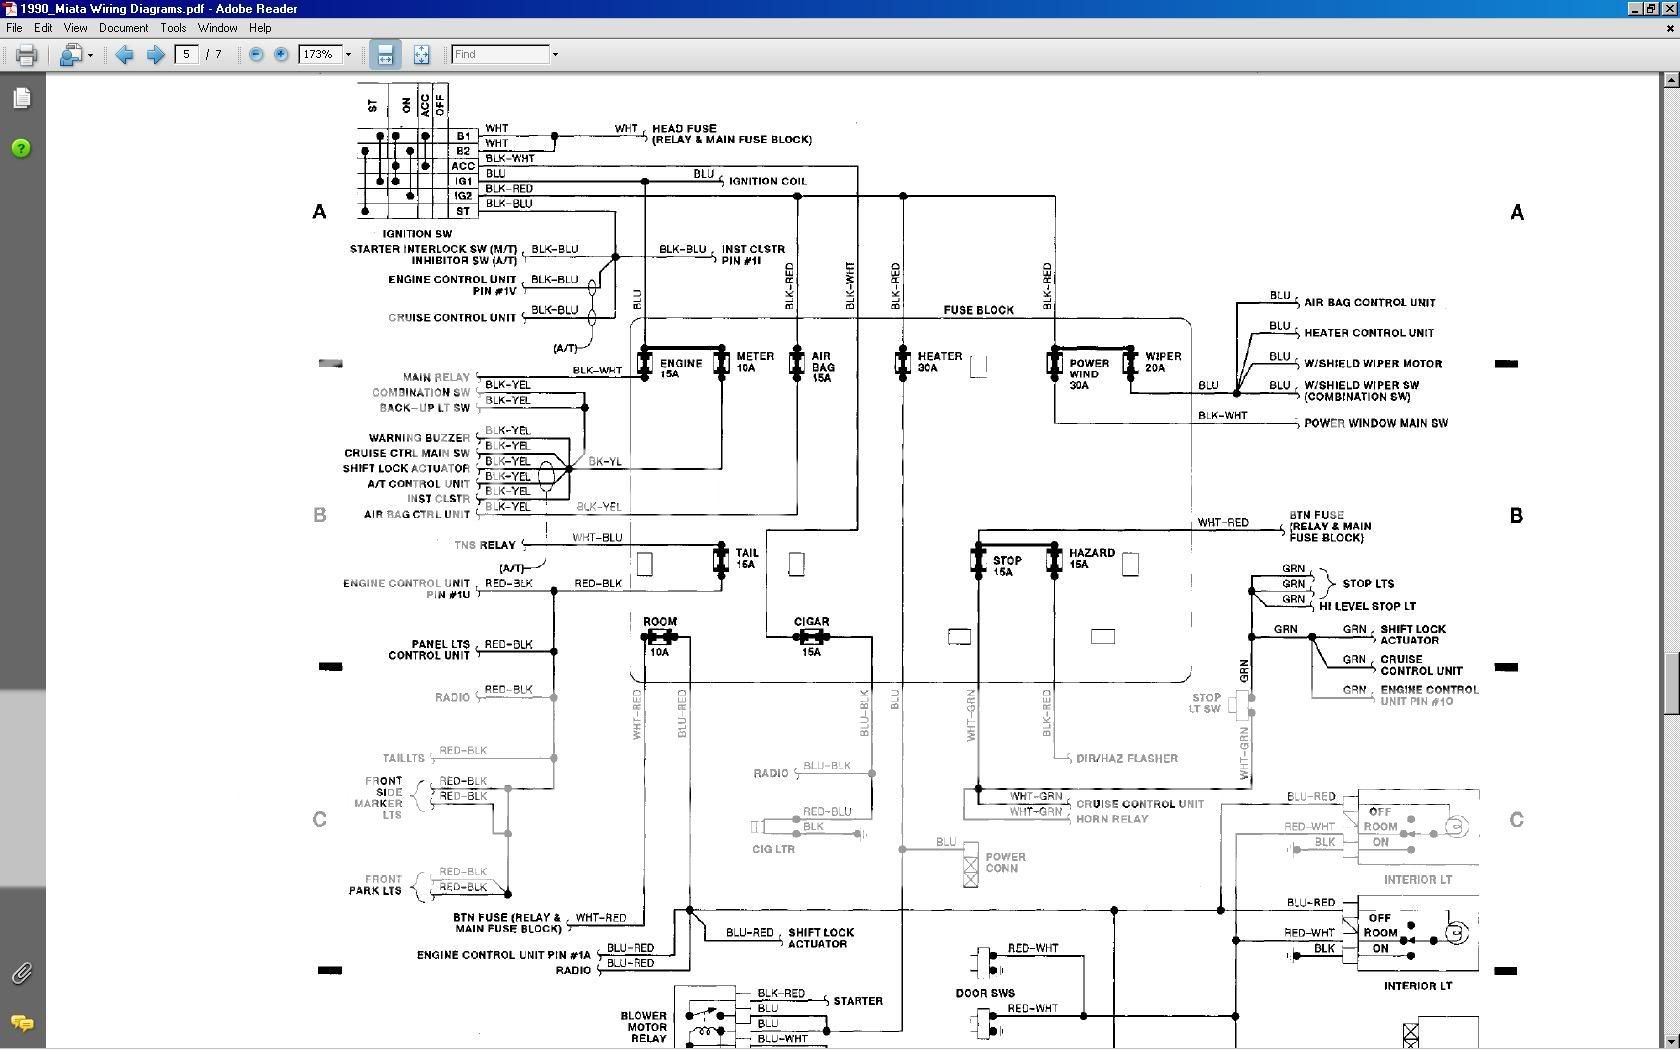
Task: Click the 'FRONT PARK LTS' label
Action: (x=375, y=885)
